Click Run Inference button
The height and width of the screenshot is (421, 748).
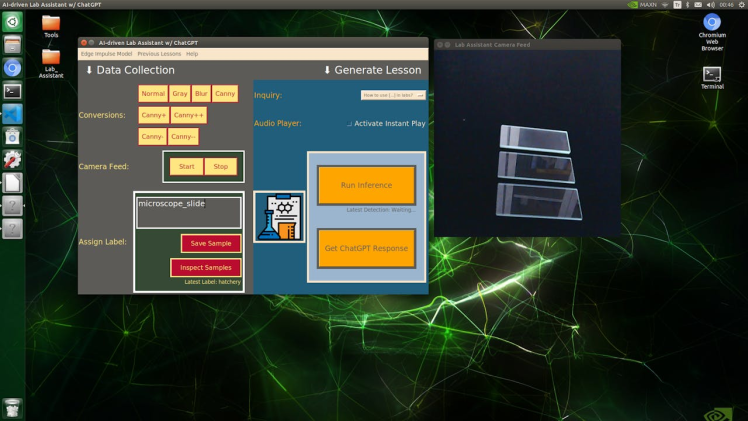click(366, 185)
